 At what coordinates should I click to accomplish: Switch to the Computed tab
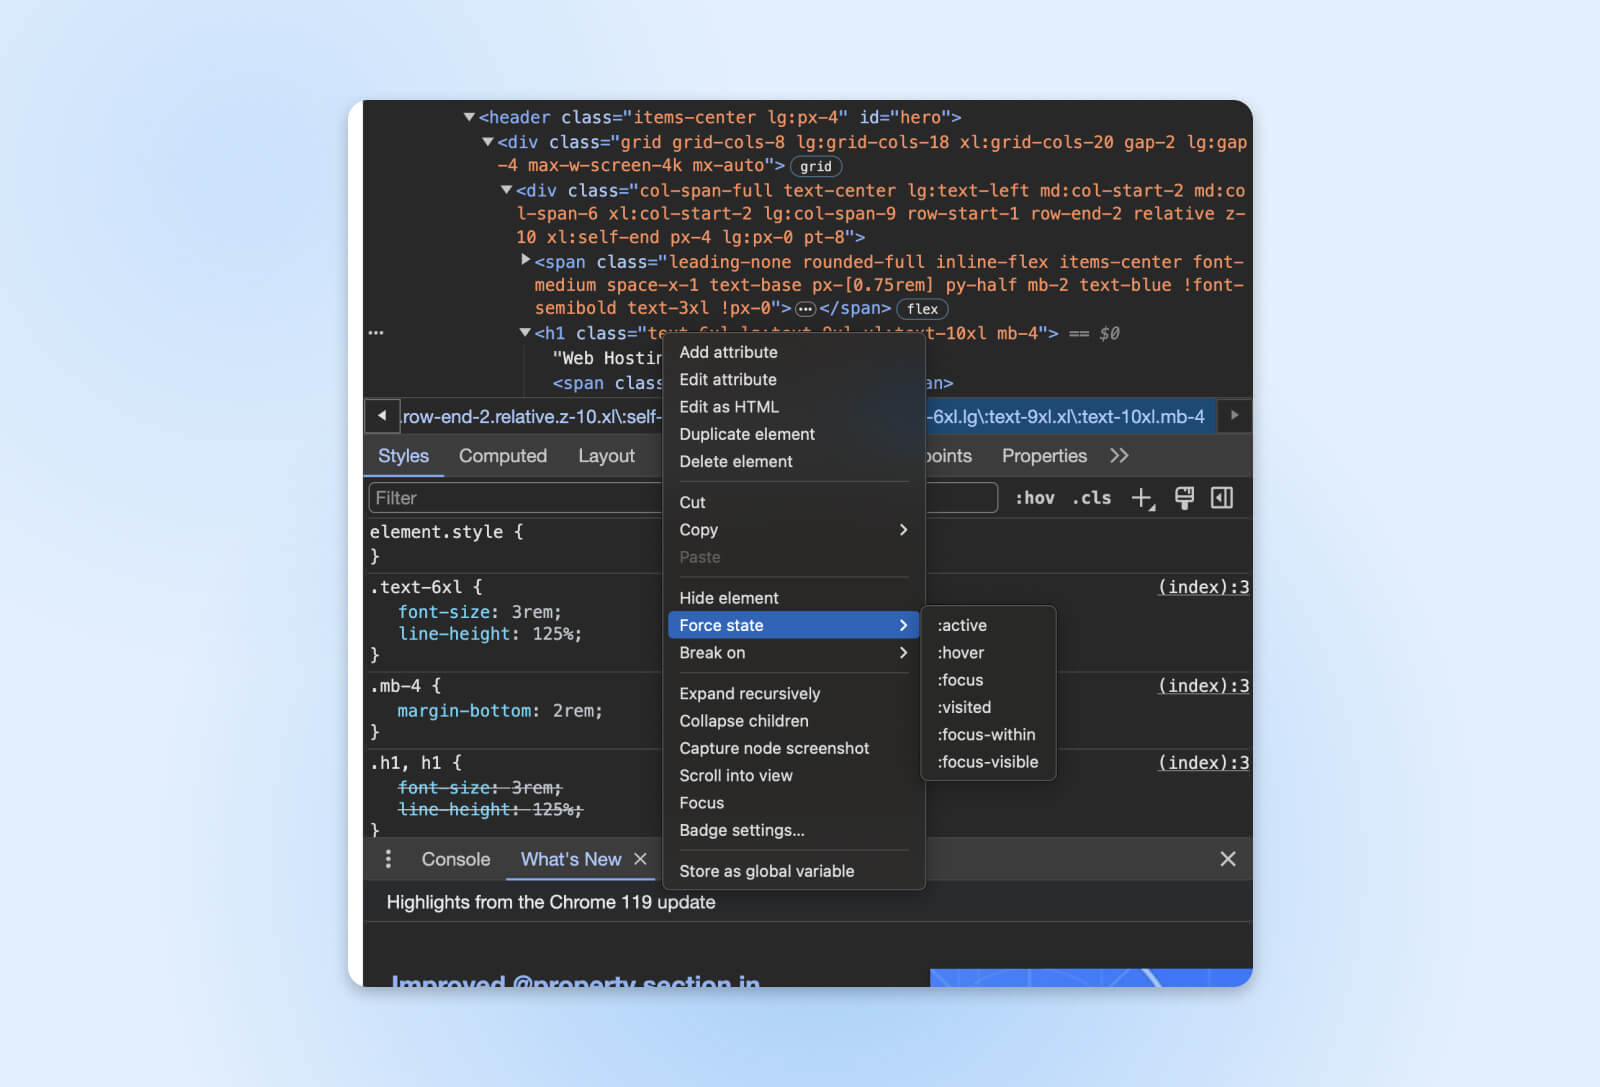tap(502, 456)
